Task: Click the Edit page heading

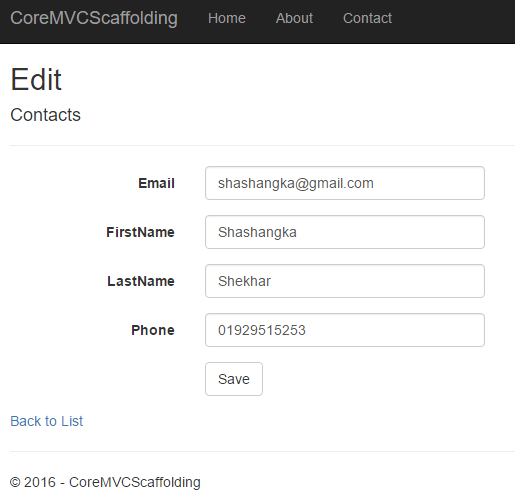Action: (36, 79)
